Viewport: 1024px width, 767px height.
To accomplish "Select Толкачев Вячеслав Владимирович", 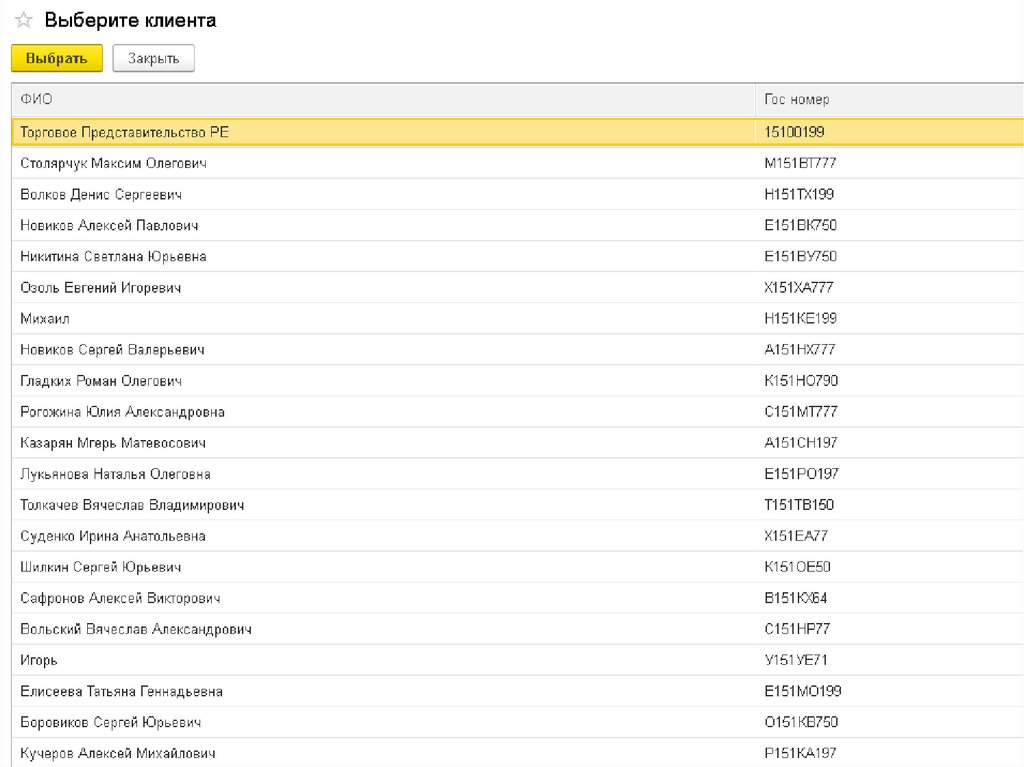I will point(132,505).
